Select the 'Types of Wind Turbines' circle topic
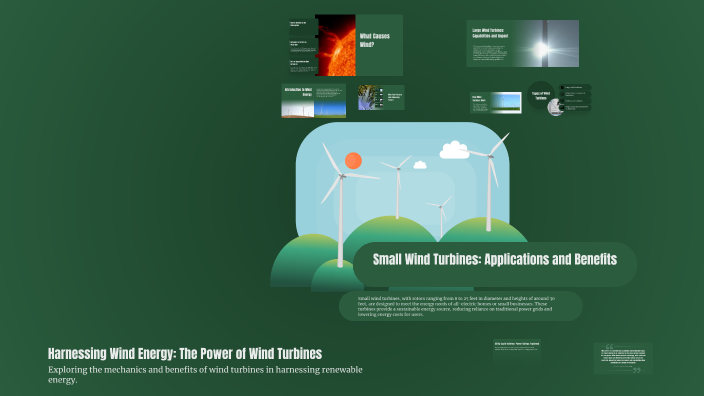Image resolution: width=704 pixels, height=396 pixels. [x=541, y=95]
